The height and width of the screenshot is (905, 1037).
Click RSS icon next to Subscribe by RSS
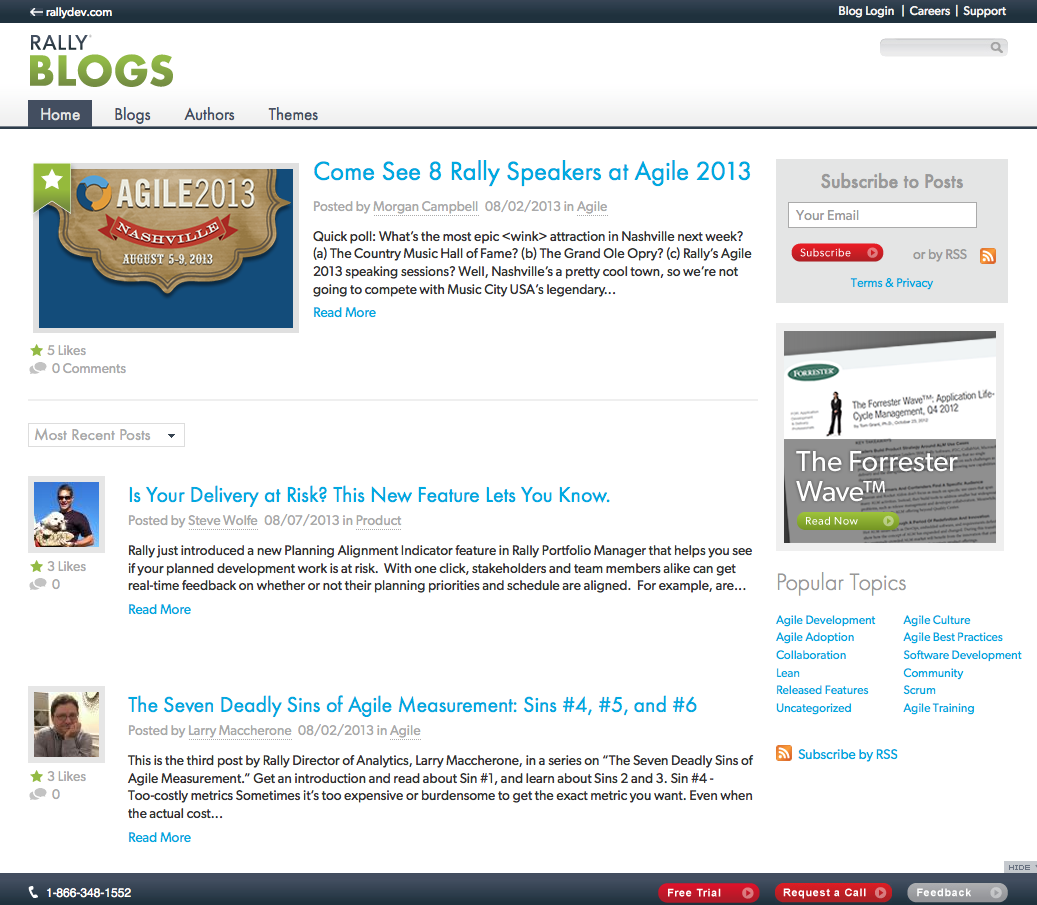pos(784,754)
